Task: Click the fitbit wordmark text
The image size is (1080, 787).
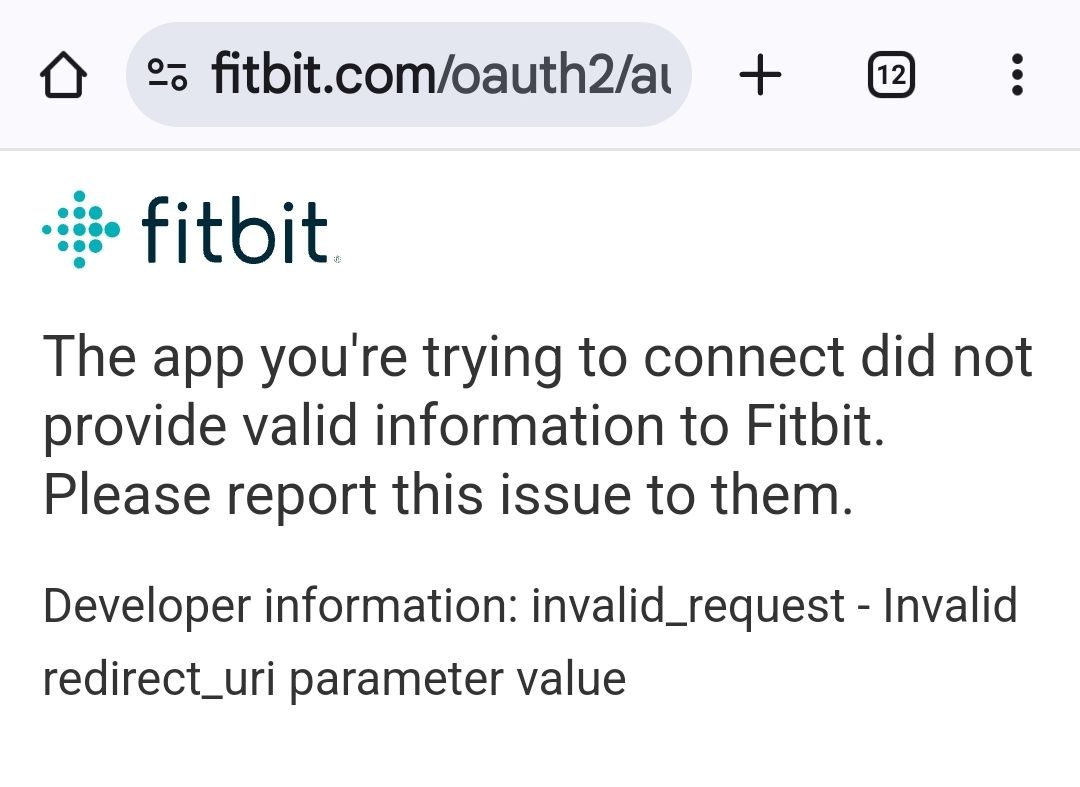Action: tap(234, 230)
